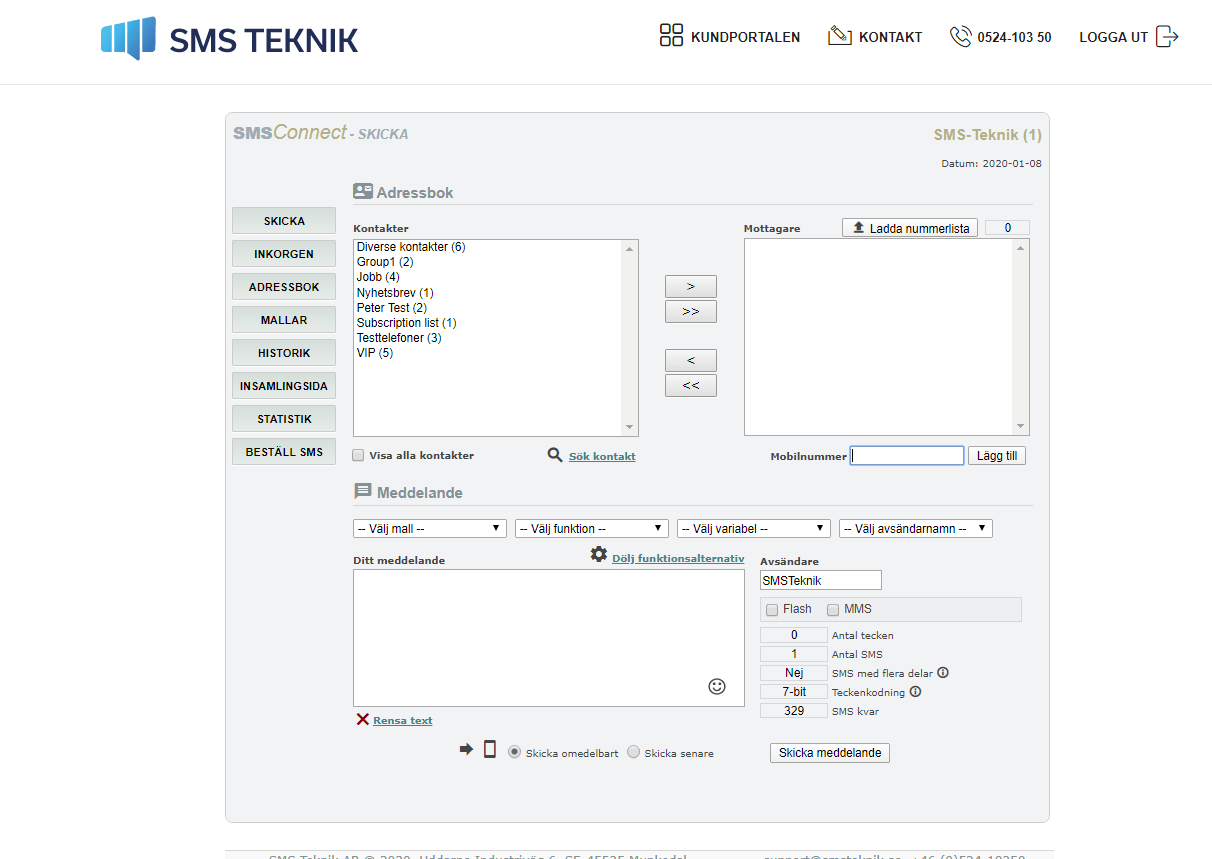Click the Sök kontakt link

(602, 456)
